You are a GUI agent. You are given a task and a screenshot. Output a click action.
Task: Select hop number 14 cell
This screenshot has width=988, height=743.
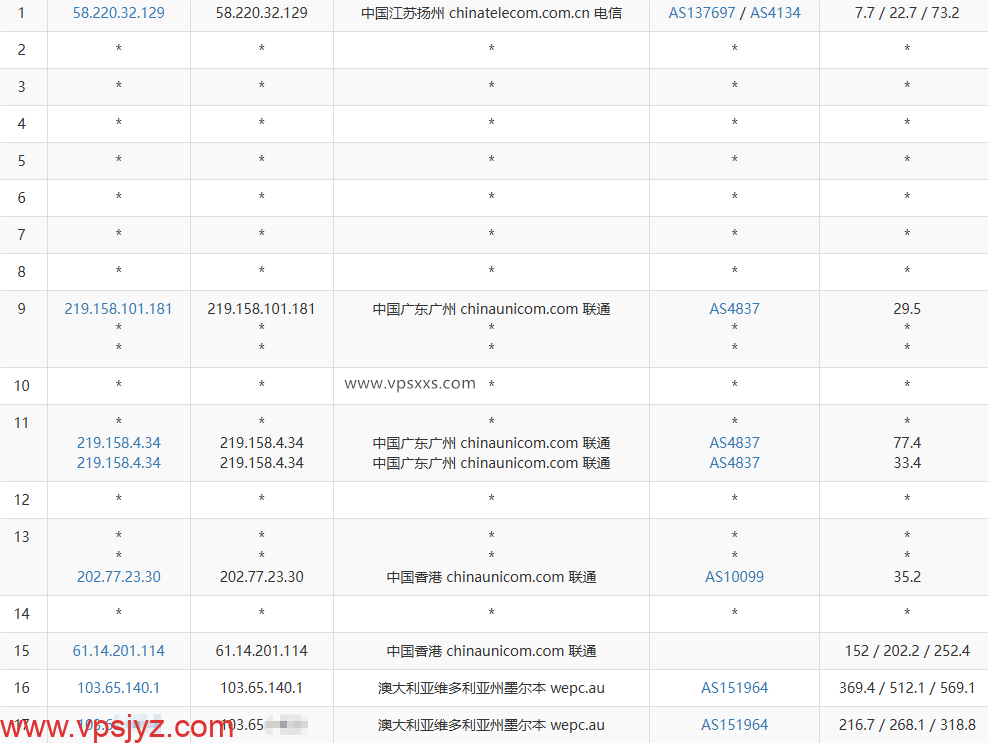(x=23, y=614)
